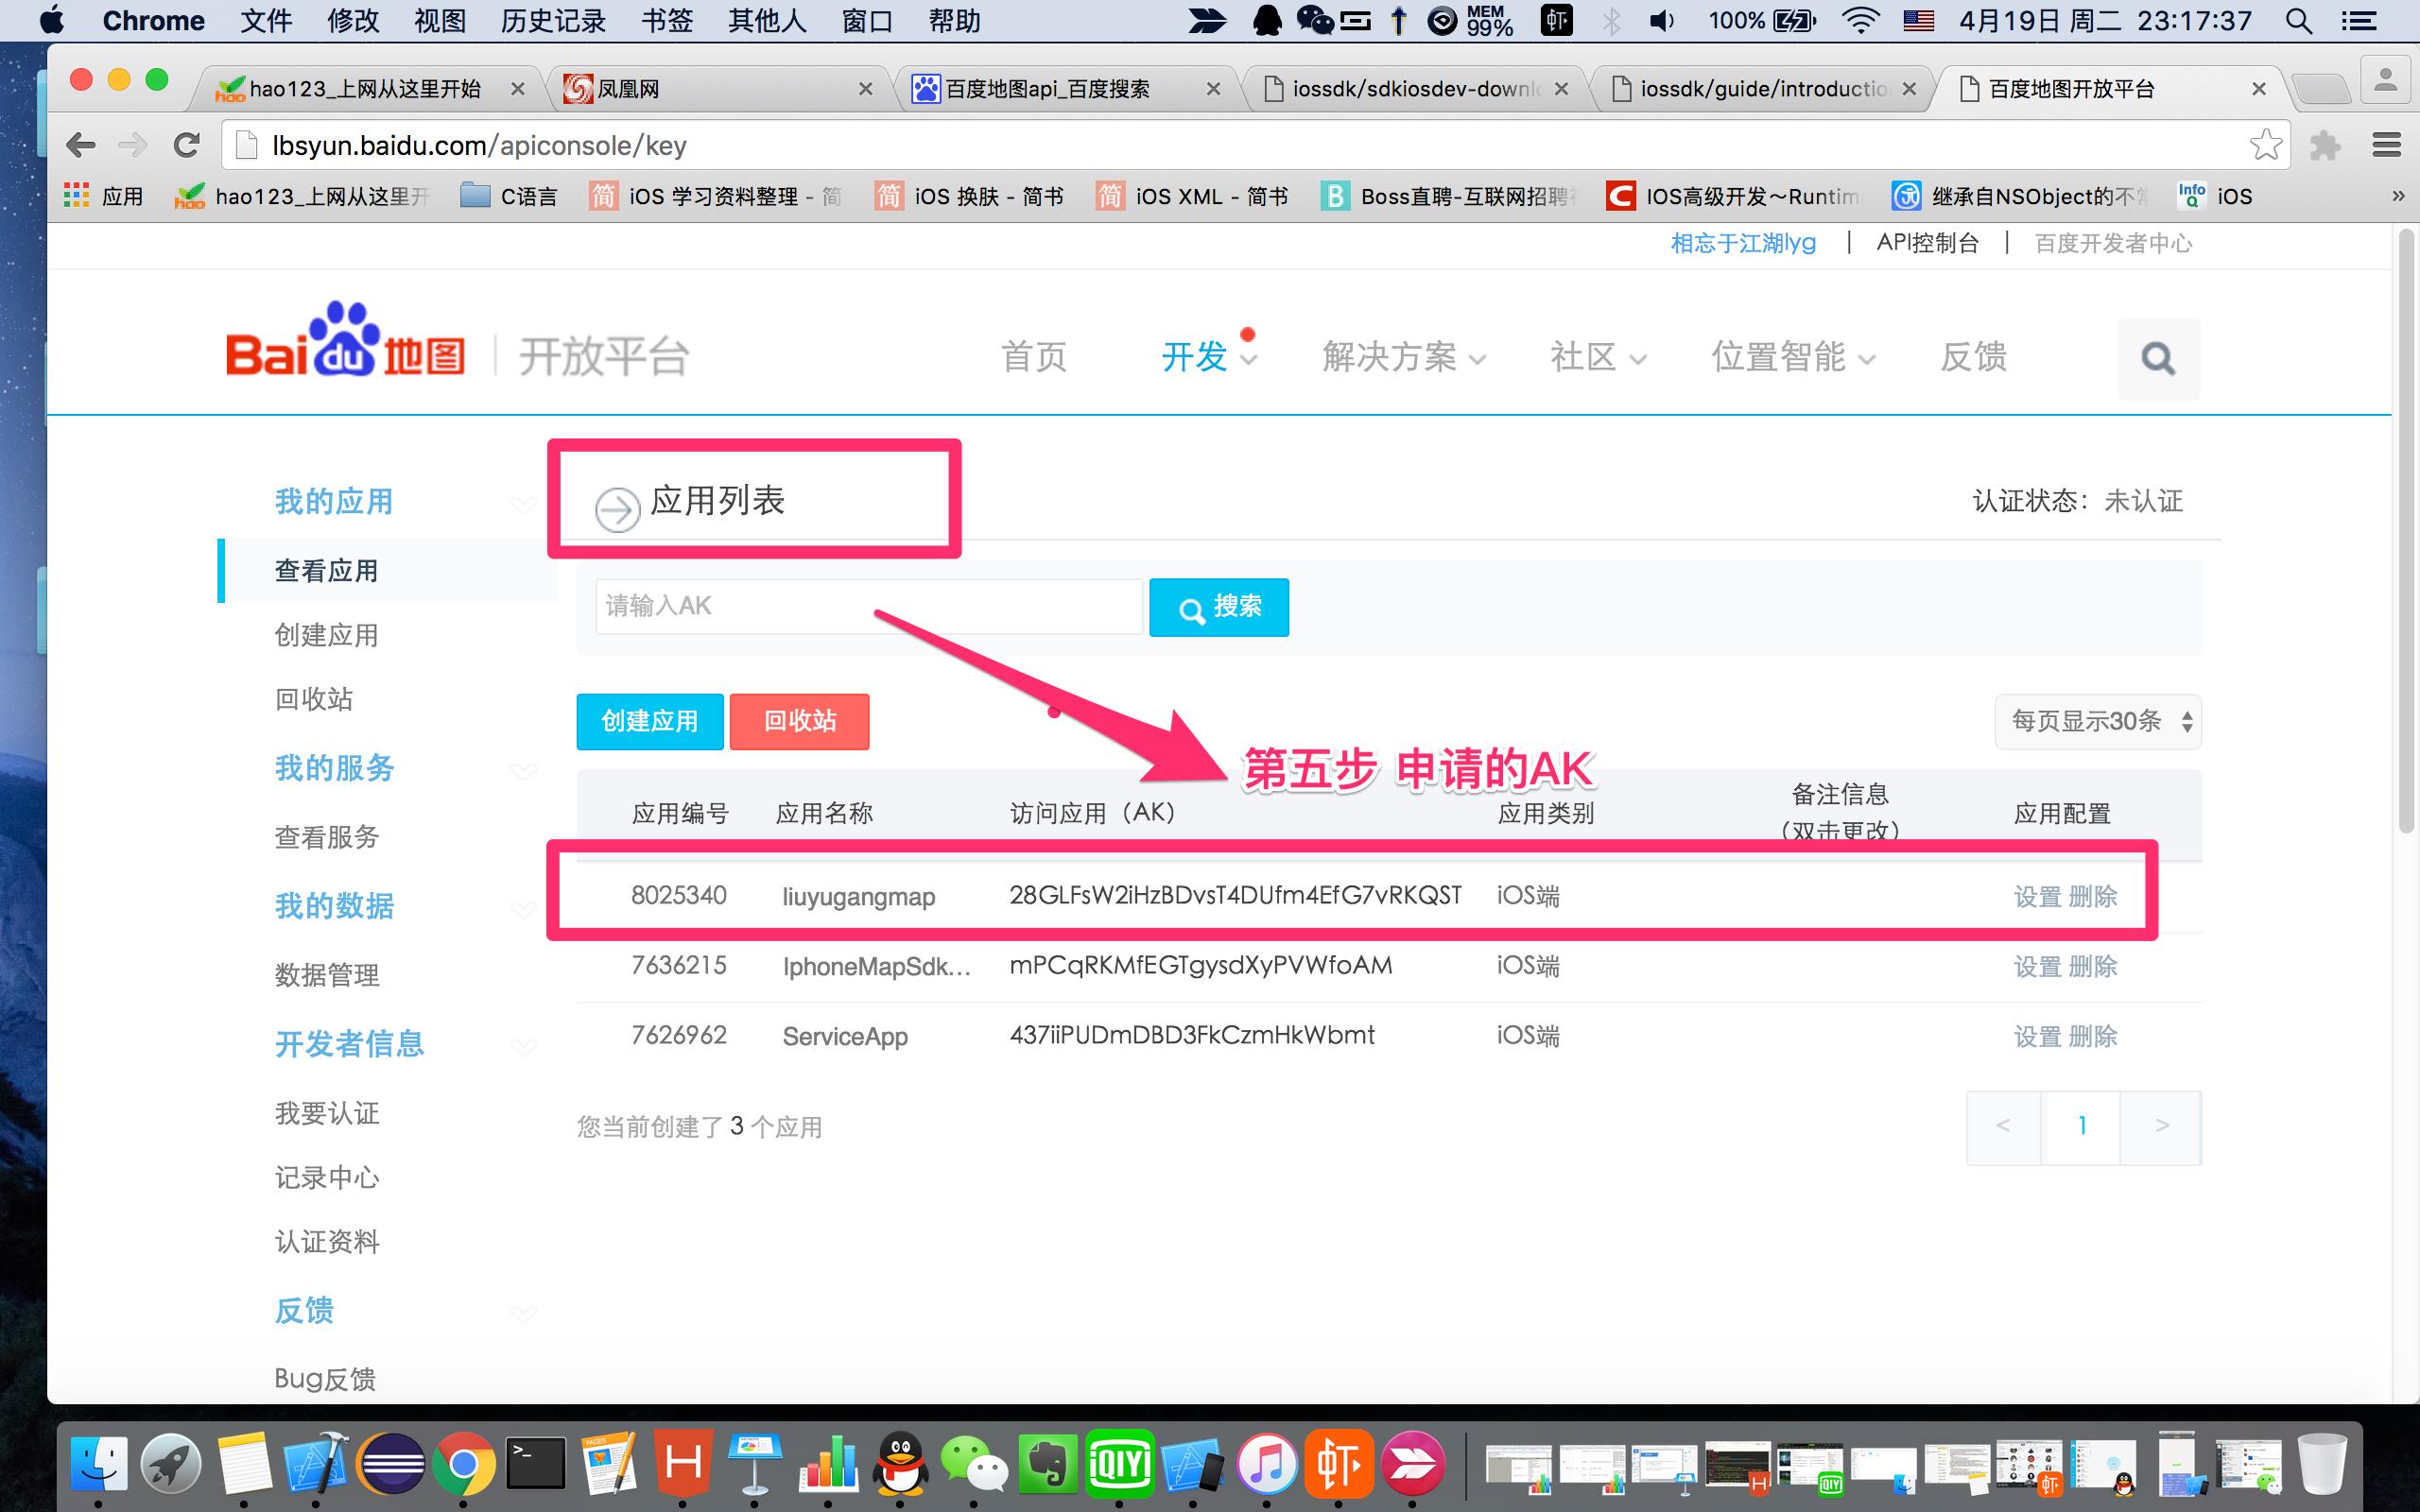Open Notification Center list icon
Viewport: 2420px width, 1512px height.
point(2359,21)
